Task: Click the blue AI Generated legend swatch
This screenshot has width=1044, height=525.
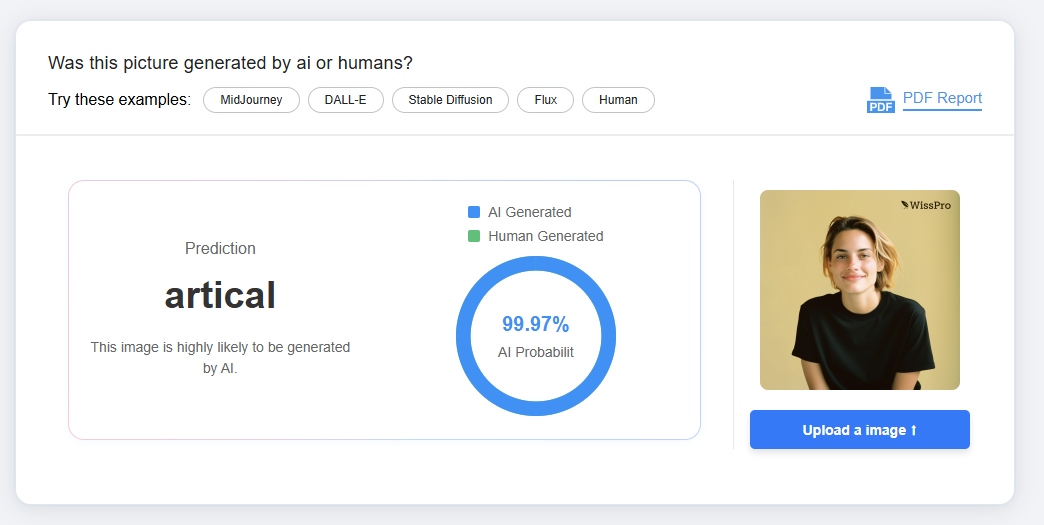Action: click(x=474, y=212)
